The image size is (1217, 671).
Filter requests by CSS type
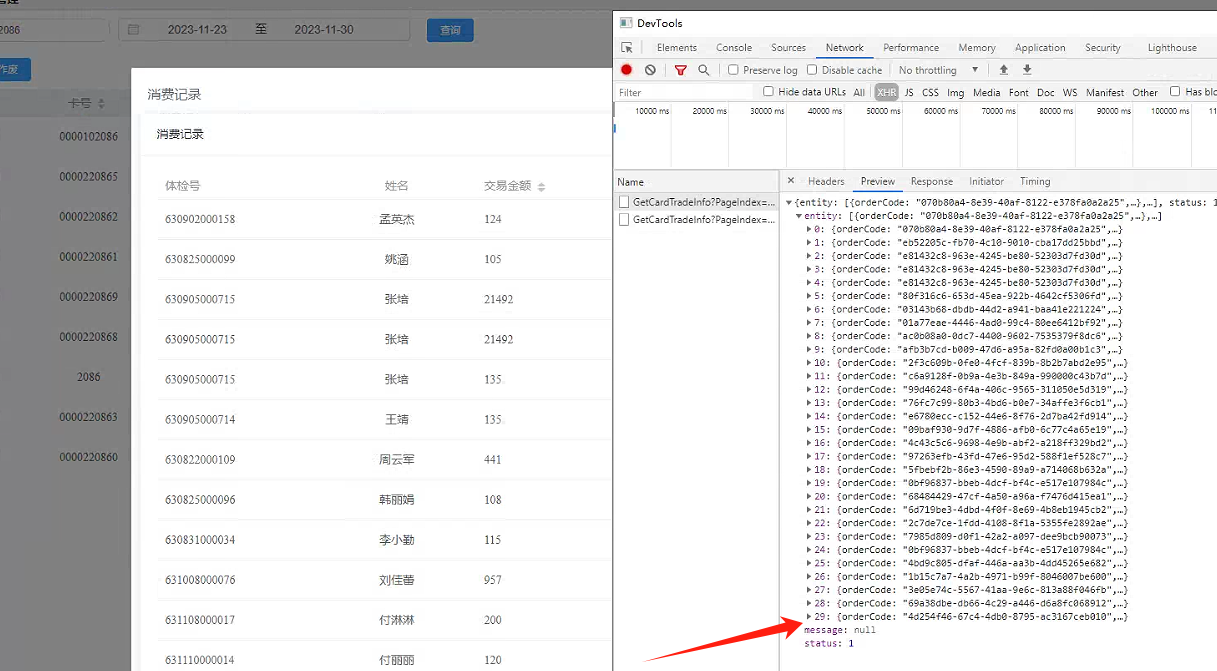930,92
